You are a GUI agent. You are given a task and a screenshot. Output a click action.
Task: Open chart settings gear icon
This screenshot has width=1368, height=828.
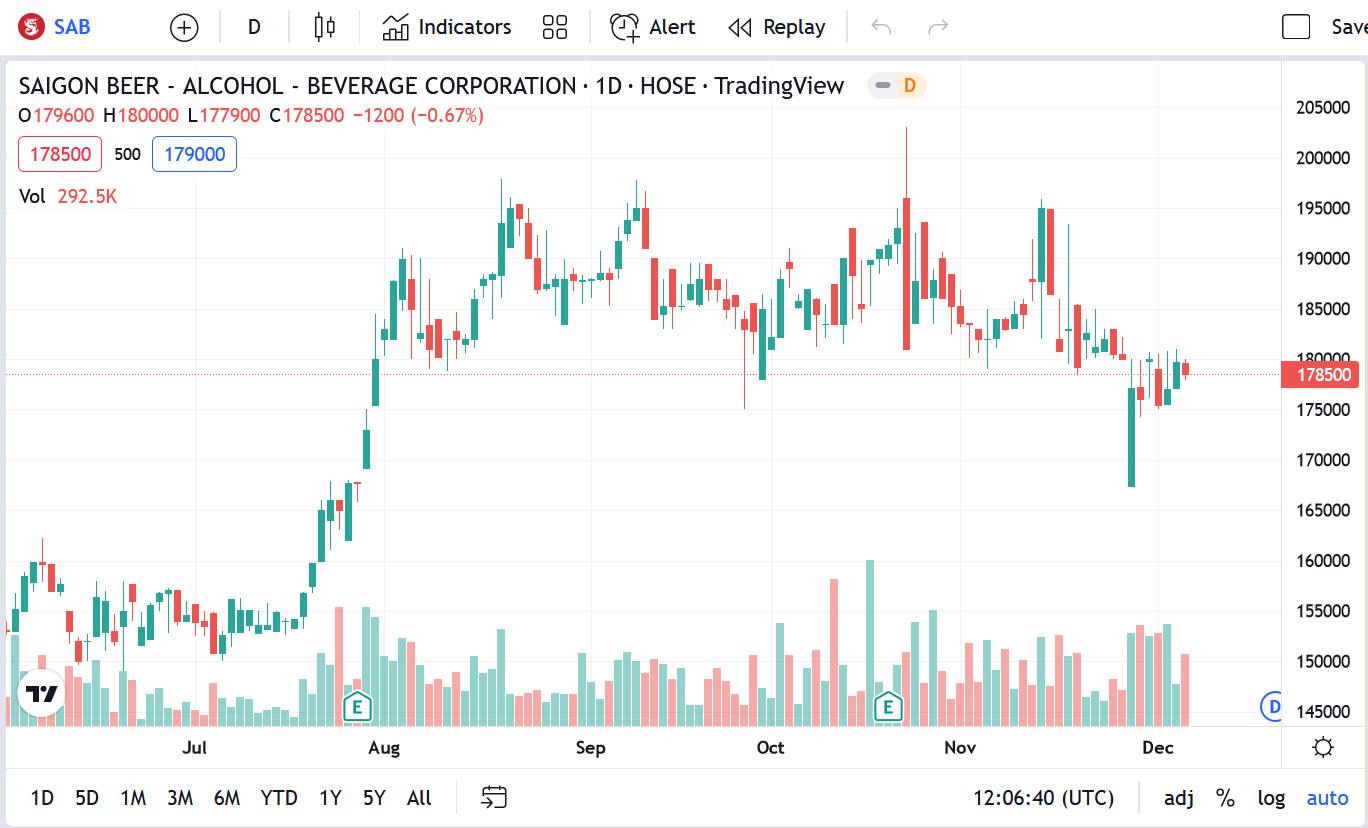[1323, 747]
